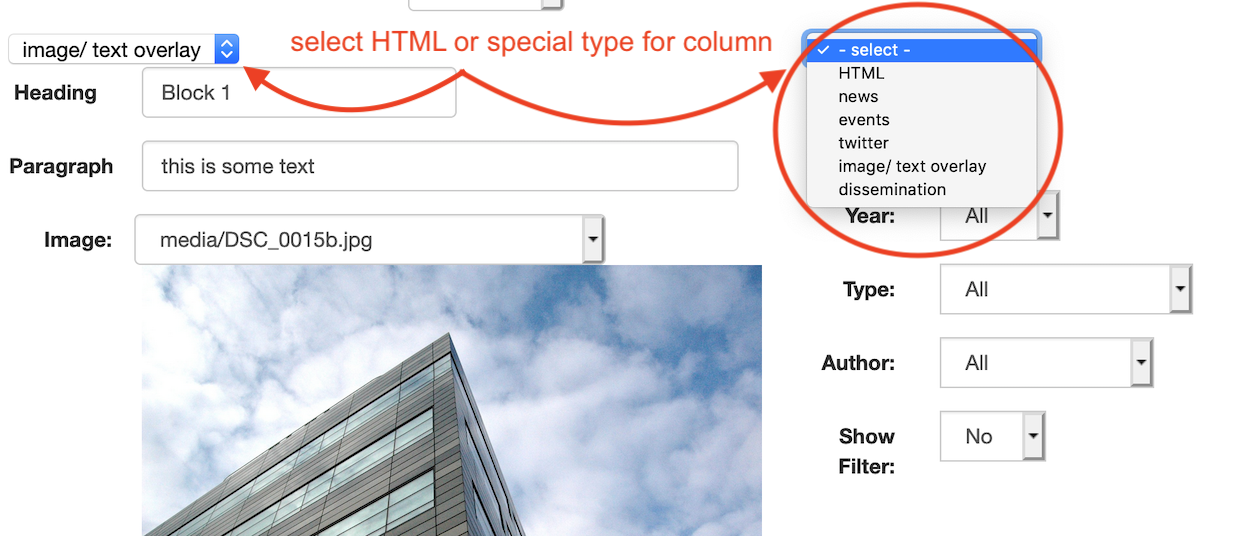Select HTML from the open type list
The image size is (1248, 536).
coord(861,73)
